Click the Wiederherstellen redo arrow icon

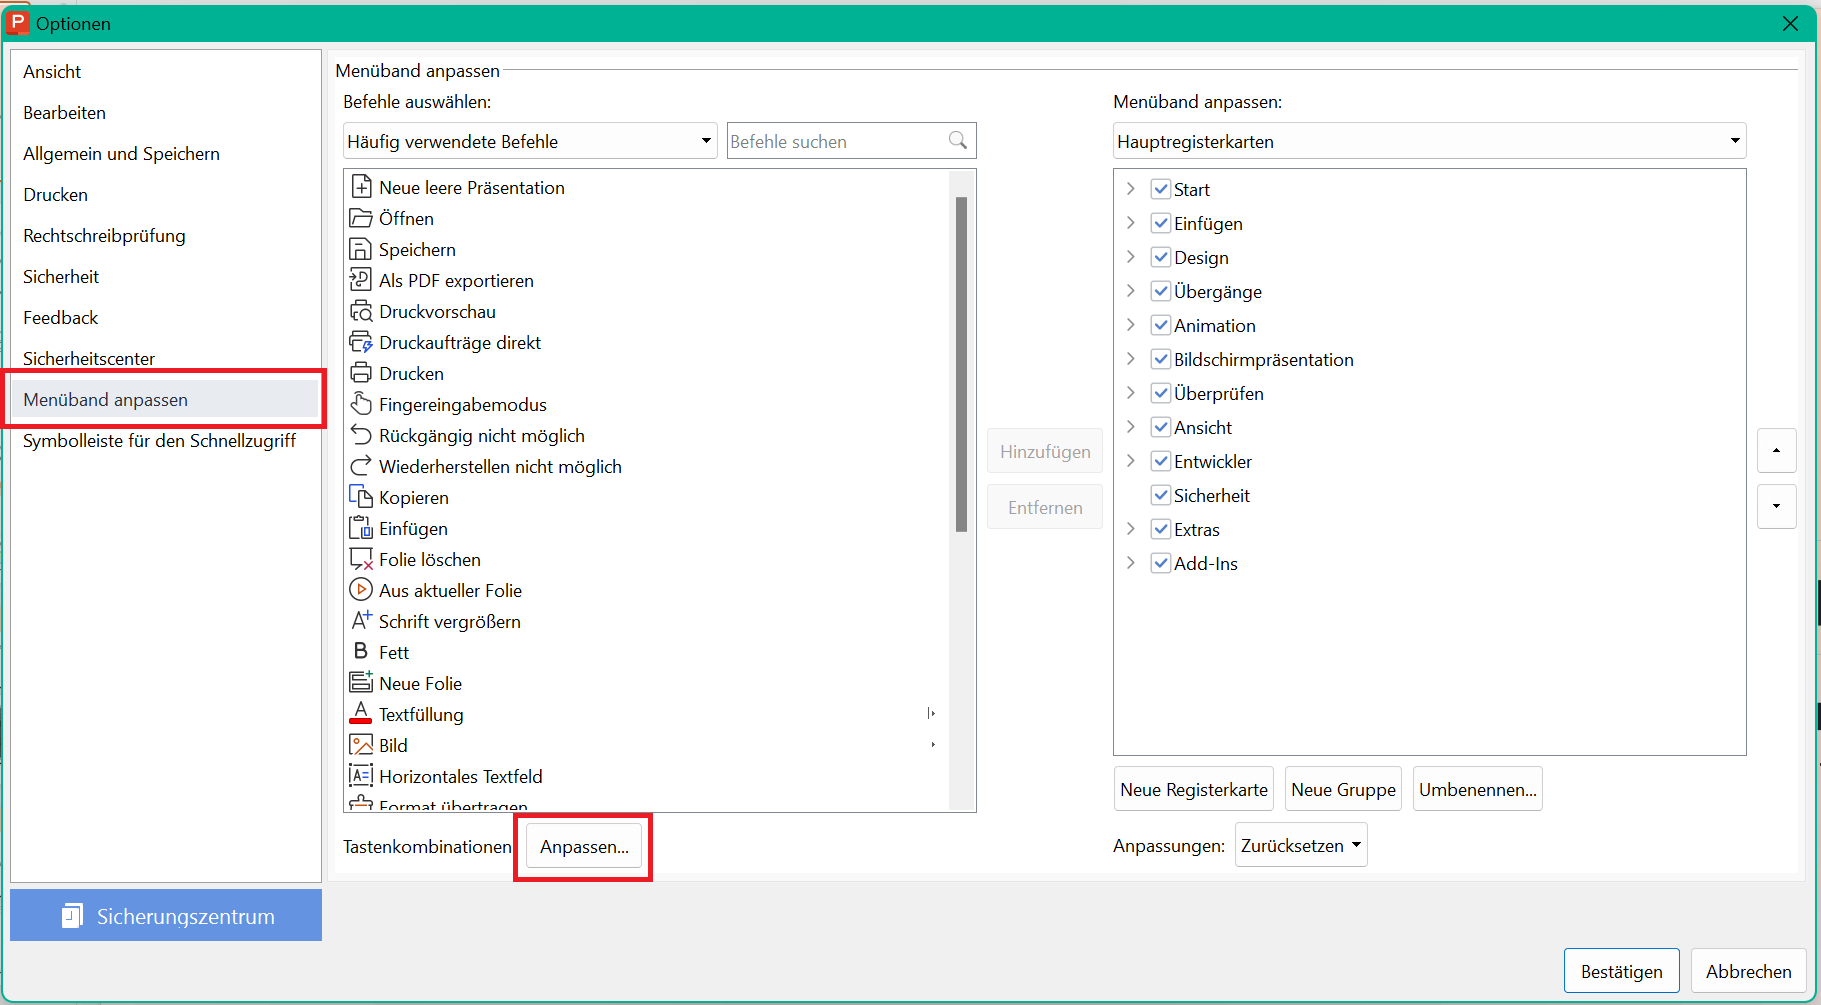tap(361, 467)
